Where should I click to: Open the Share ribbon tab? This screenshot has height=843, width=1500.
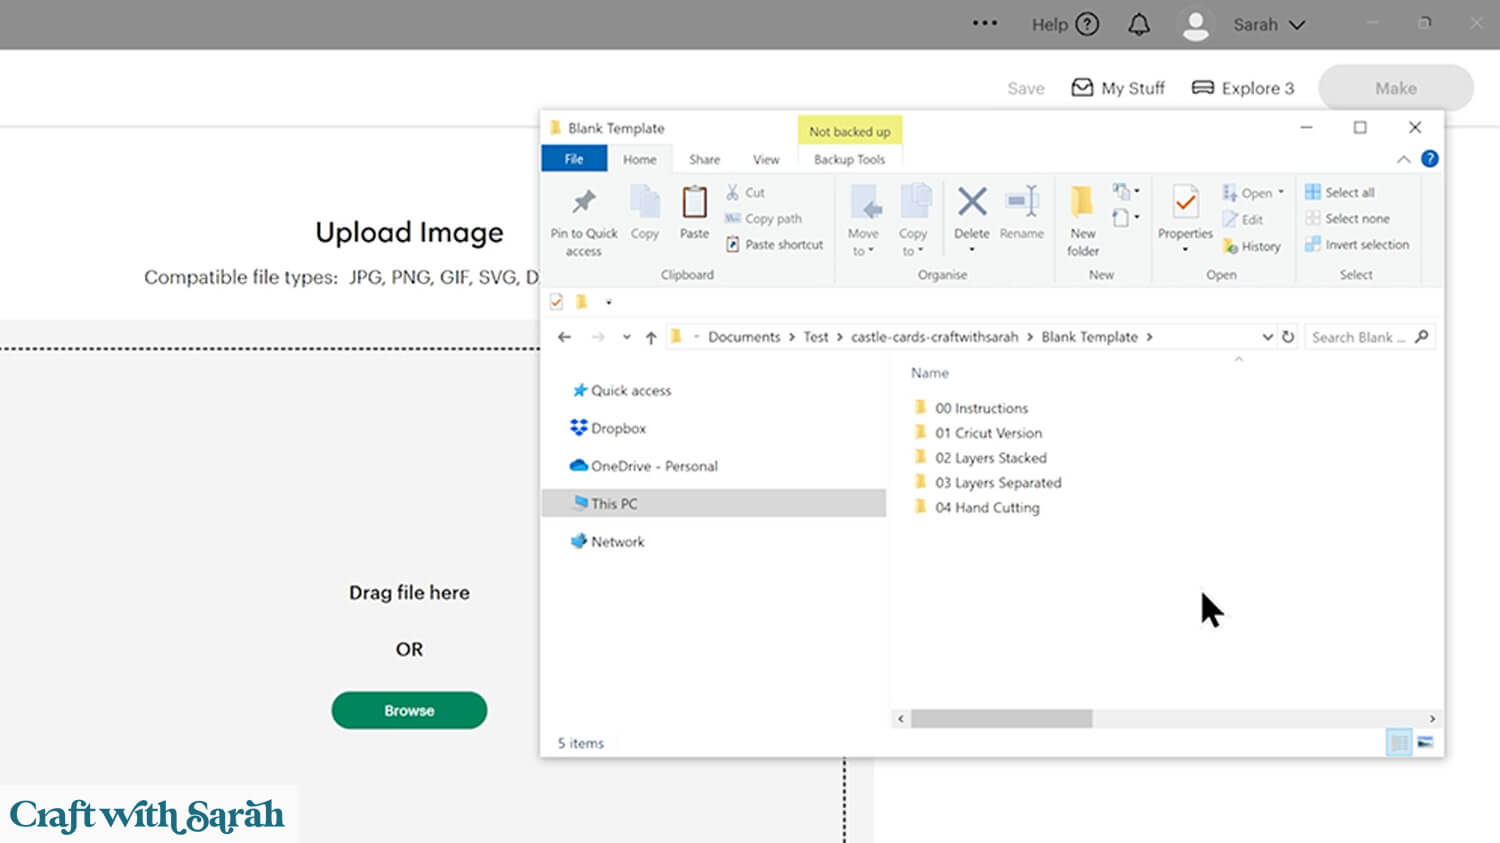[x=704, y=159]
